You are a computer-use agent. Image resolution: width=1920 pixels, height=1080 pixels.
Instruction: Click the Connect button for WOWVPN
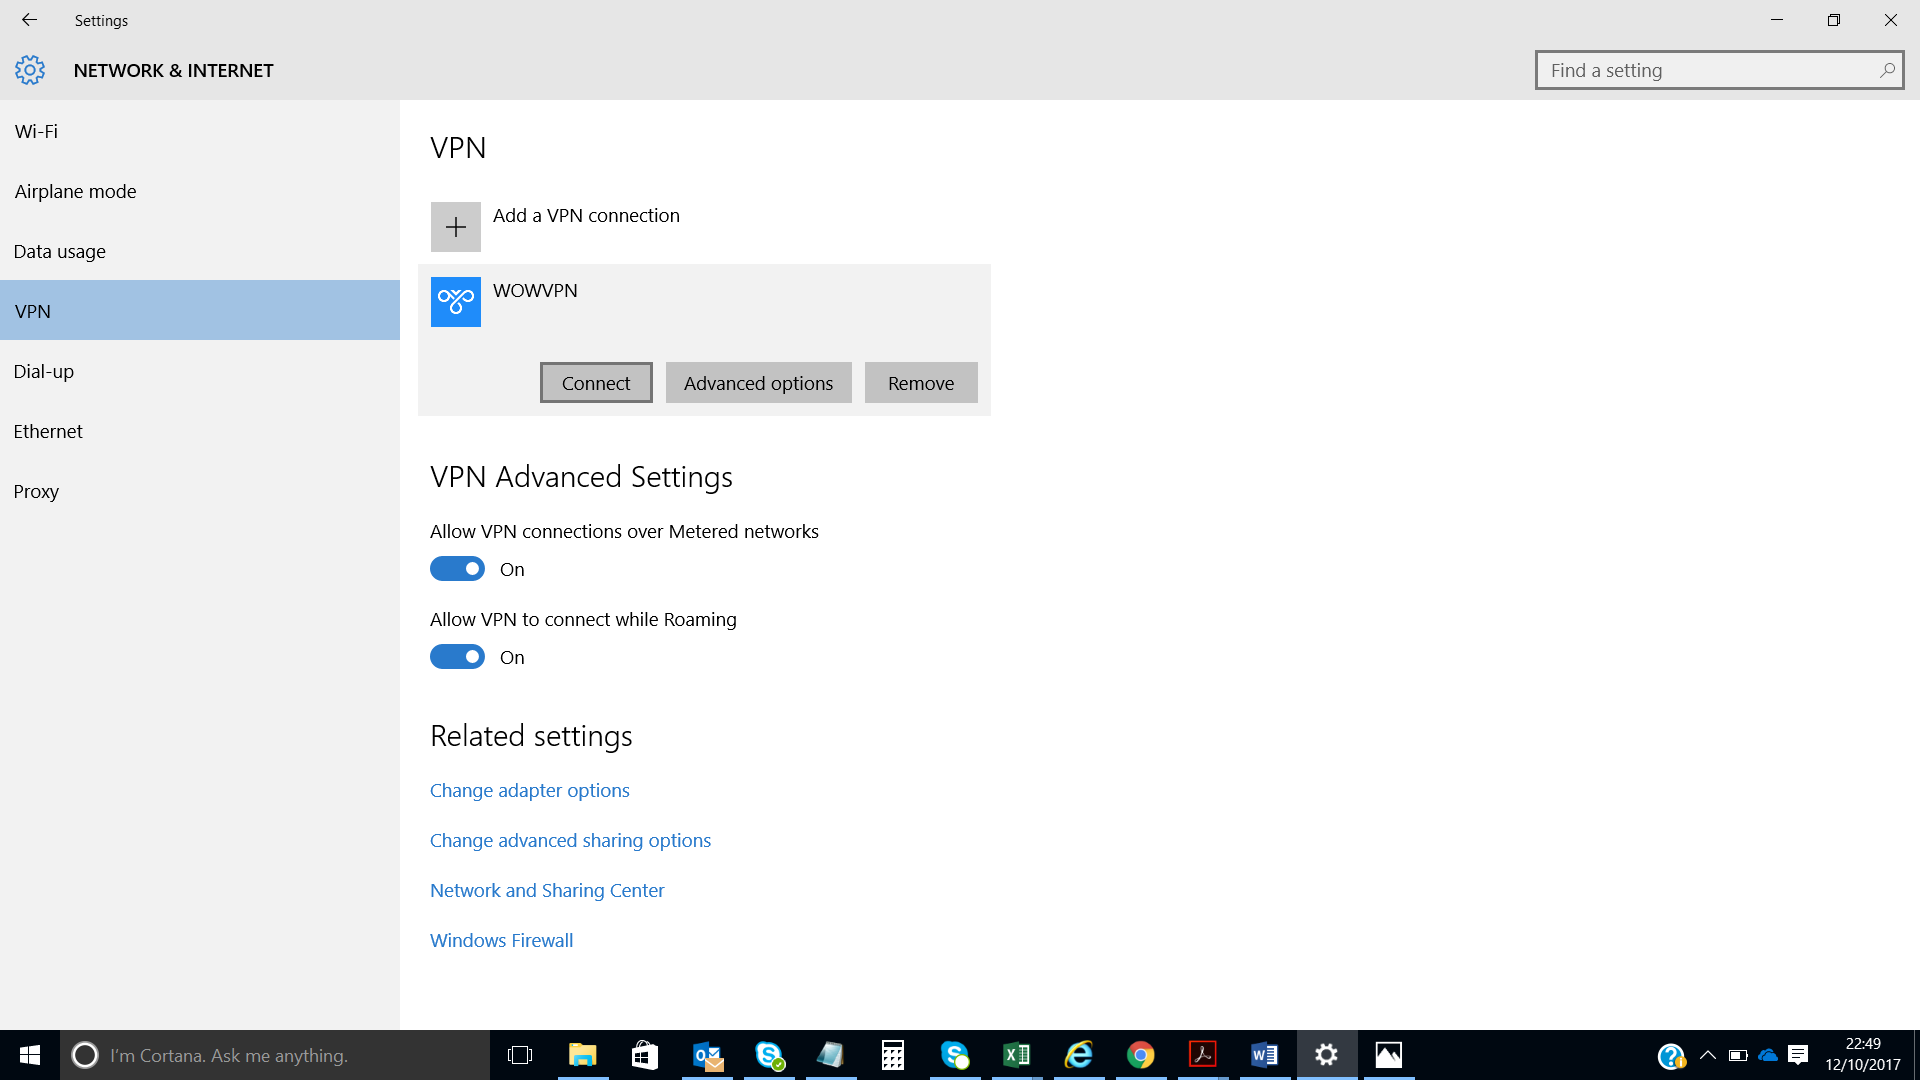click(596, 383)
